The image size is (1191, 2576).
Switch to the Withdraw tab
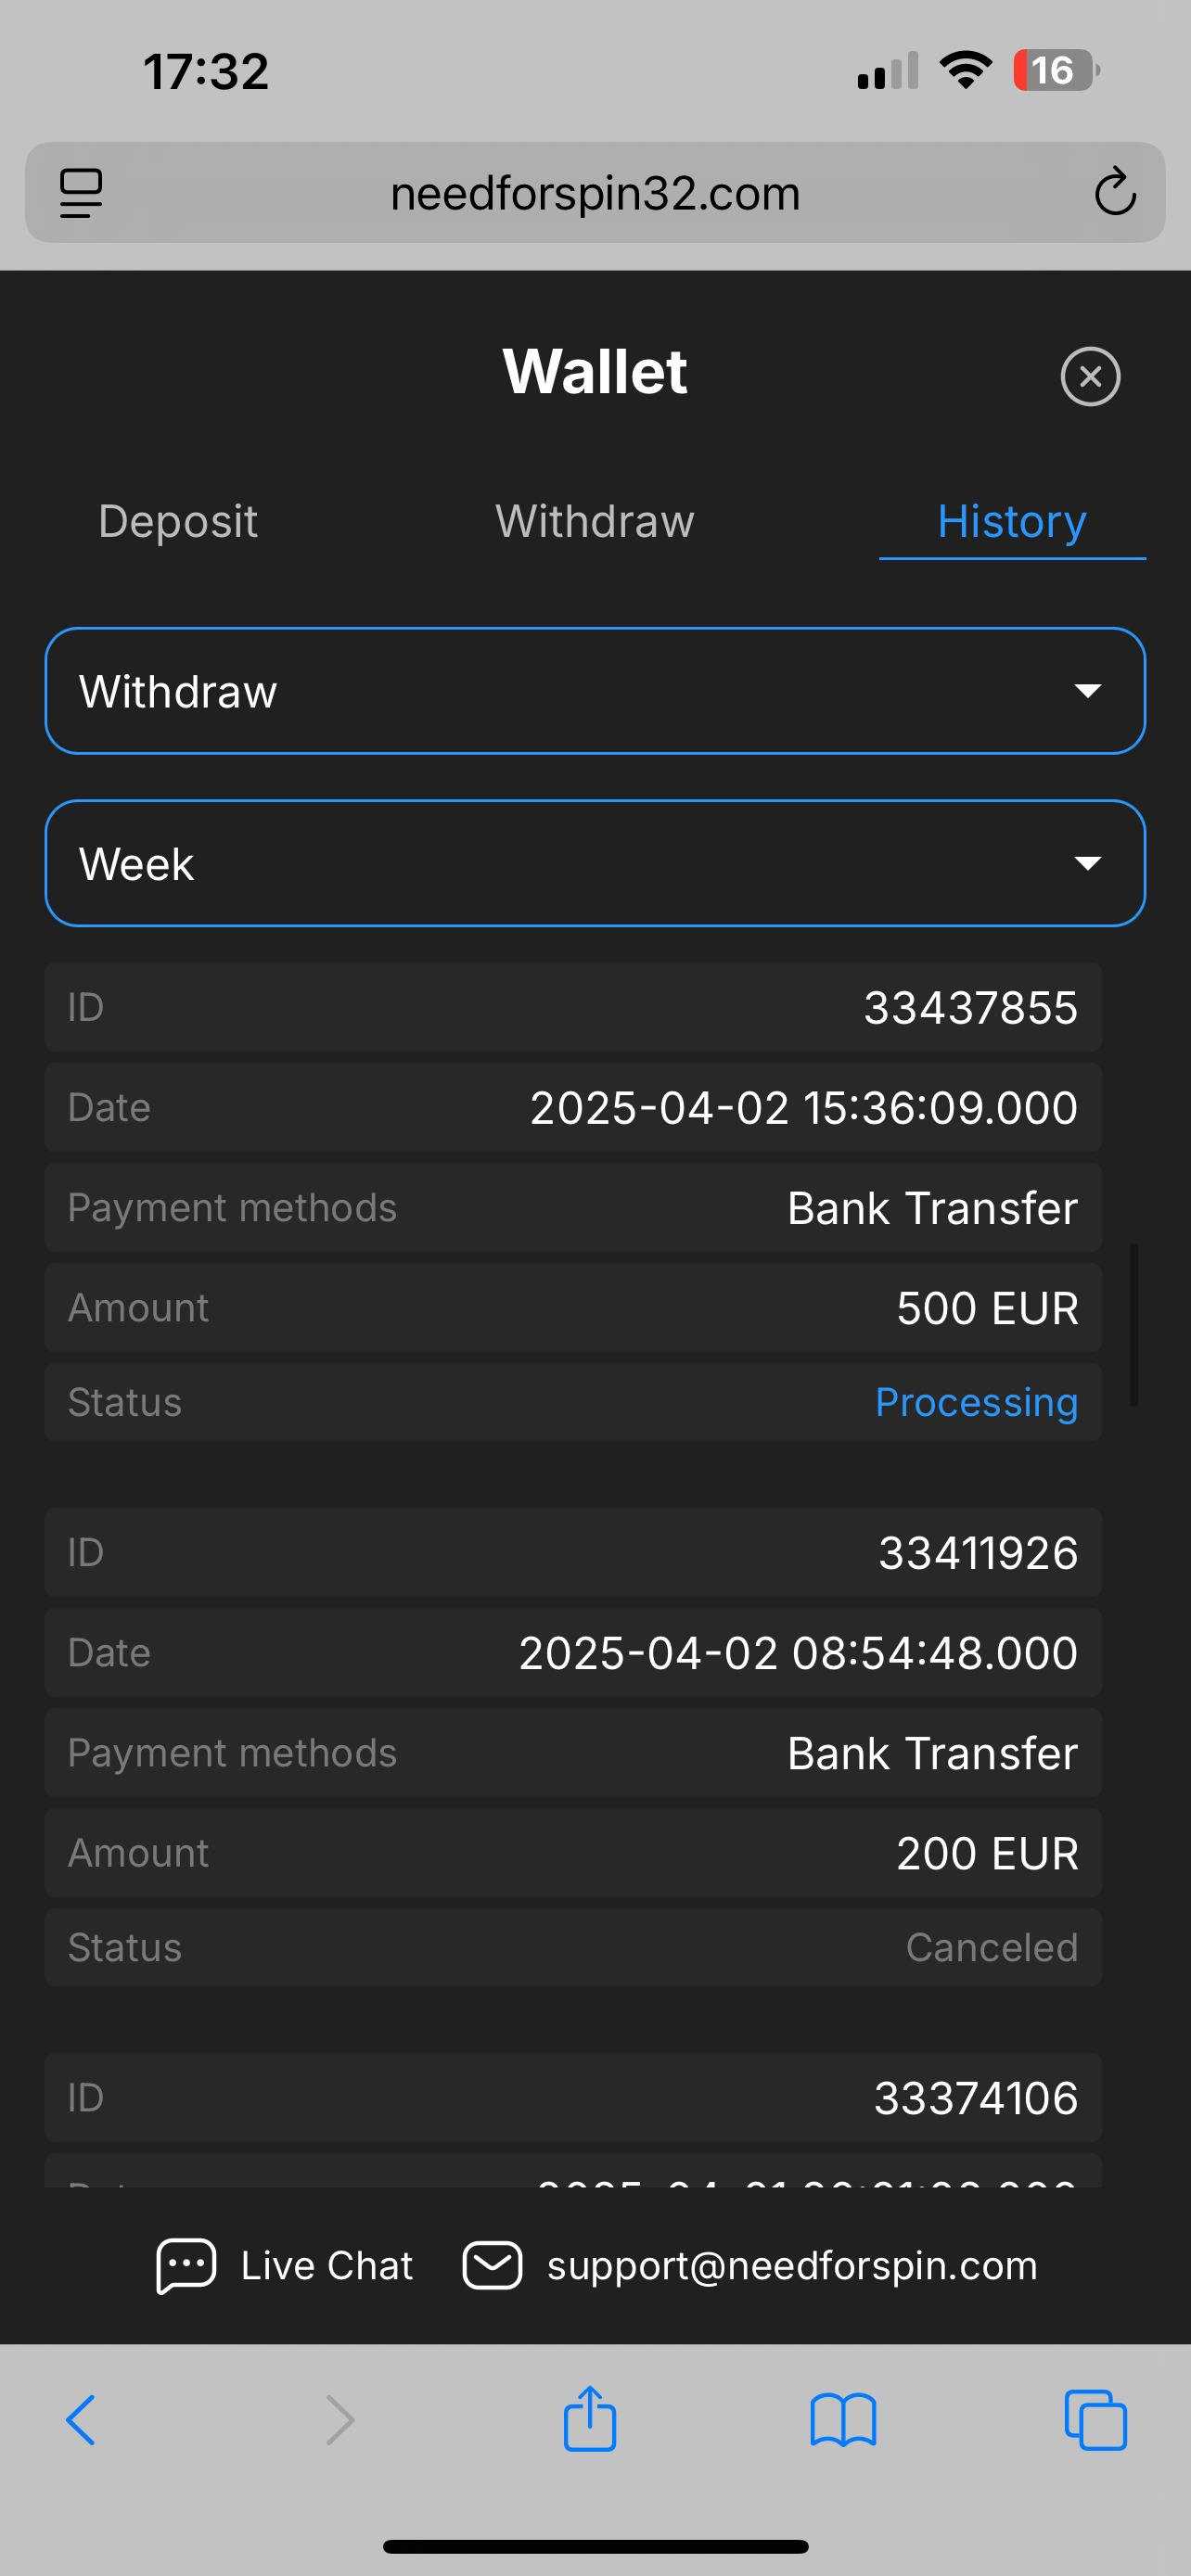(595, 521)
